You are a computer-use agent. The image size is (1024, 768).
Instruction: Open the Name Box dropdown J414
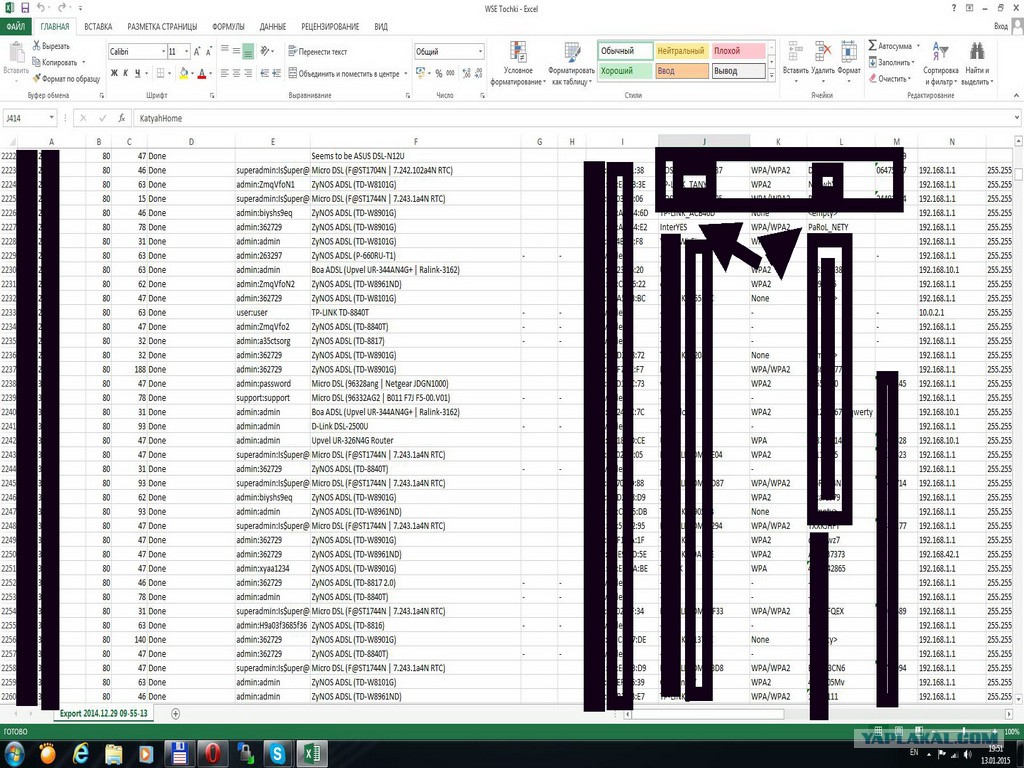[x=51, y=118]
